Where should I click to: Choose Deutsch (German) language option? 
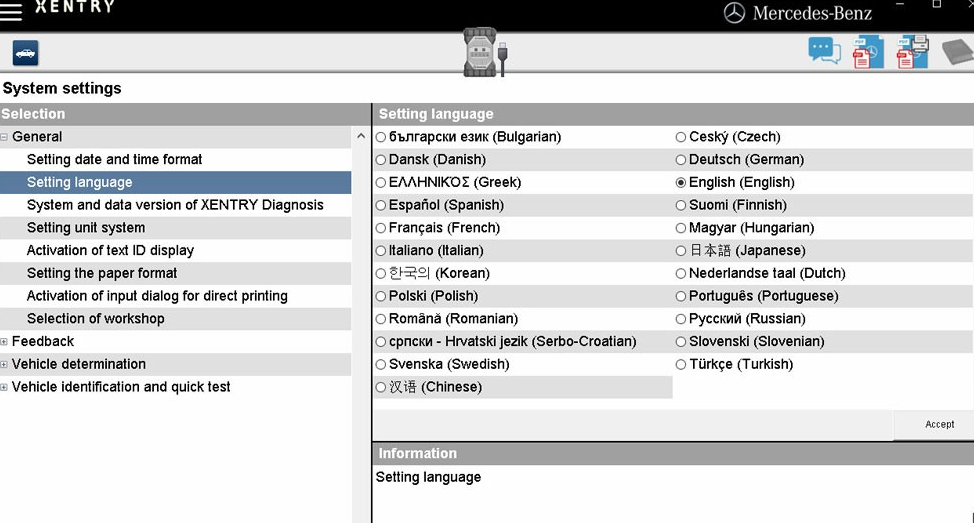coord(681,160)
